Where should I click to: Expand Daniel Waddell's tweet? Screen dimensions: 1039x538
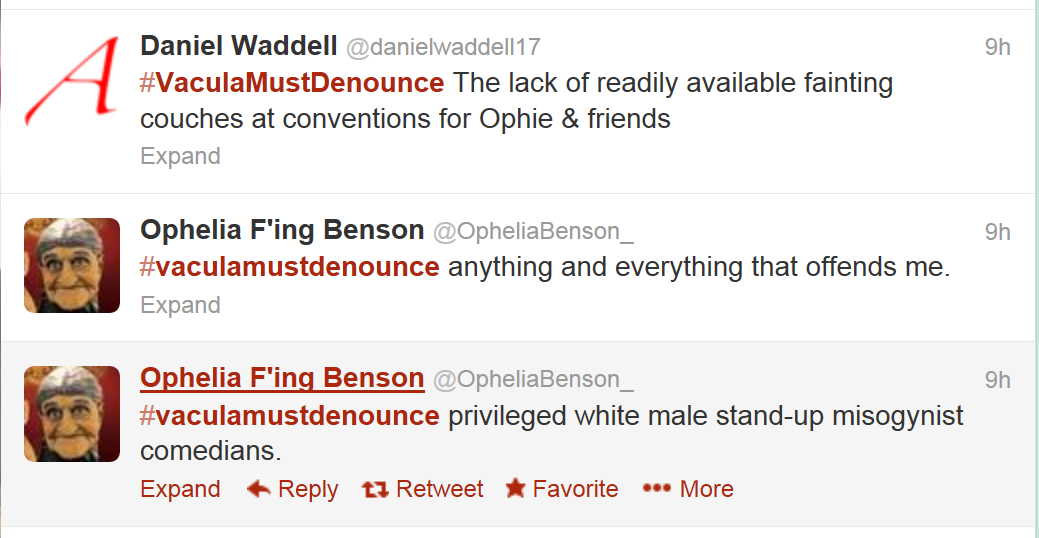point(180,156)
